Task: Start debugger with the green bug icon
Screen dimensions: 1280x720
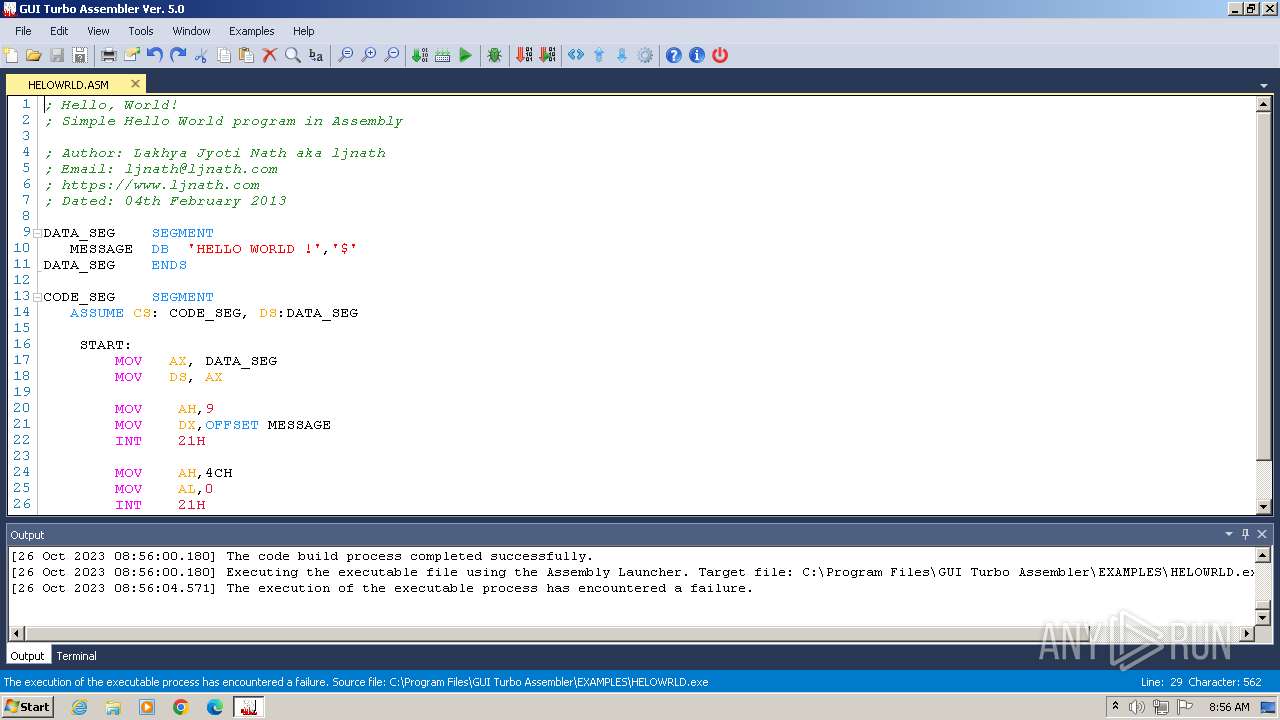Action: pos(494,55)
